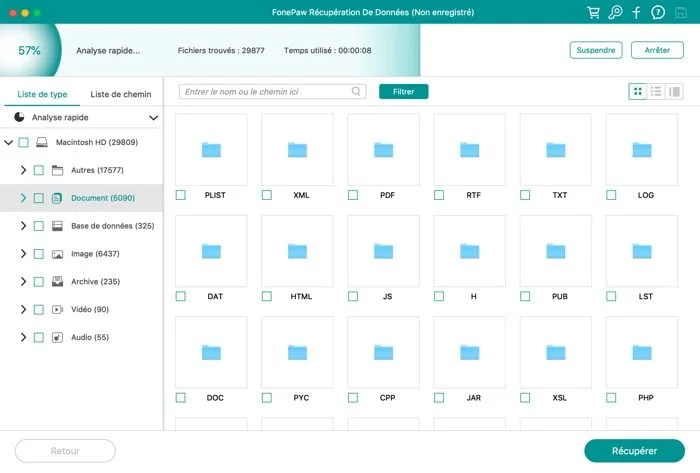Image resolution: width=700 pixels, height=473 pixels.
Task: Click the Suspendre button
Action: [x=596, y=50]
